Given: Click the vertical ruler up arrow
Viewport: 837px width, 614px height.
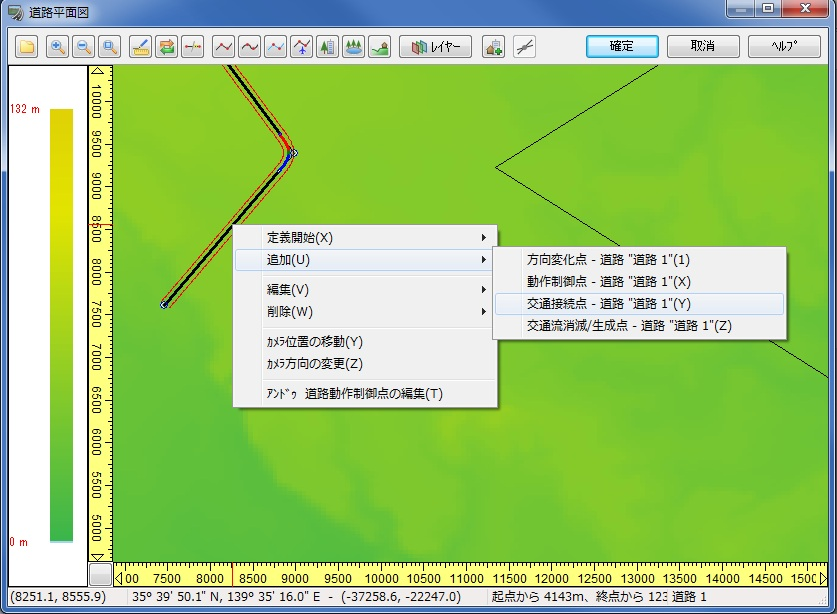Looking at the screenshot, I should (x=98, y=71).
